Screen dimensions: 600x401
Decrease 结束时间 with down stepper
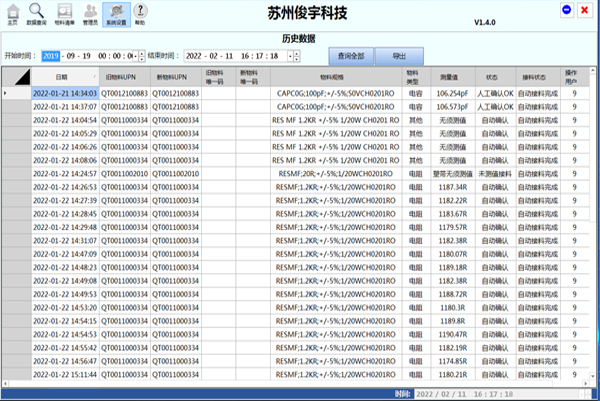[x=297, y=59]
